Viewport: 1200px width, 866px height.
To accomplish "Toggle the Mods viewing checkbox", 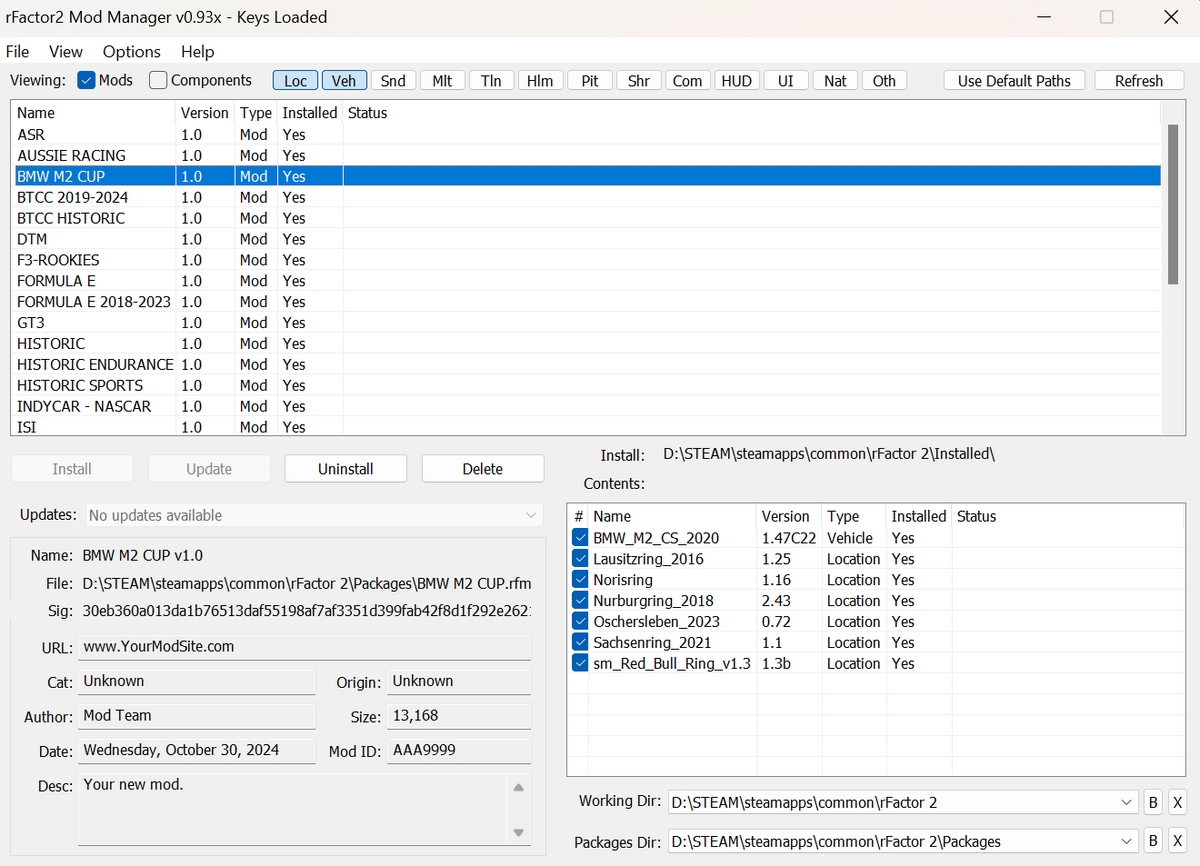I will point(86,80).
